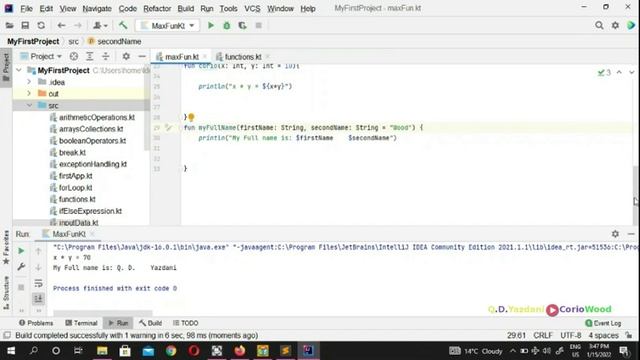Image resolution: width=640 pixels, height=360 pixels.
Task: Click the Open folder toolbar icon
Action: pos(9,26)
